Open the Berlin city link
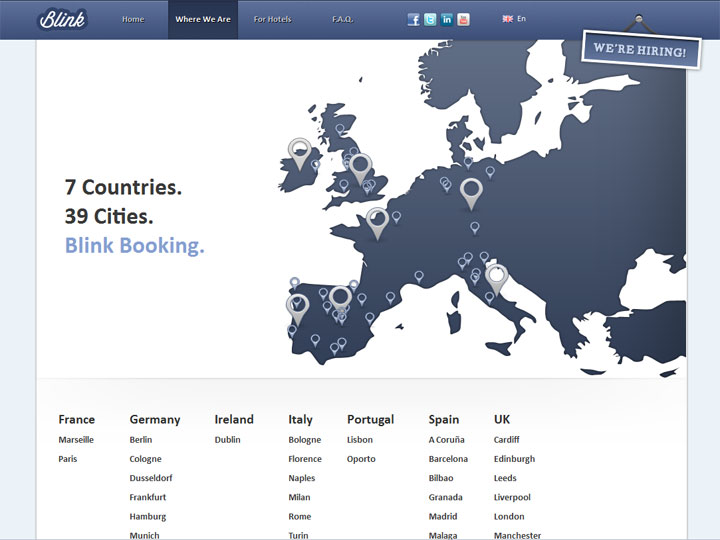The height and width of the screenshot is (540, 720). [141, 440]
